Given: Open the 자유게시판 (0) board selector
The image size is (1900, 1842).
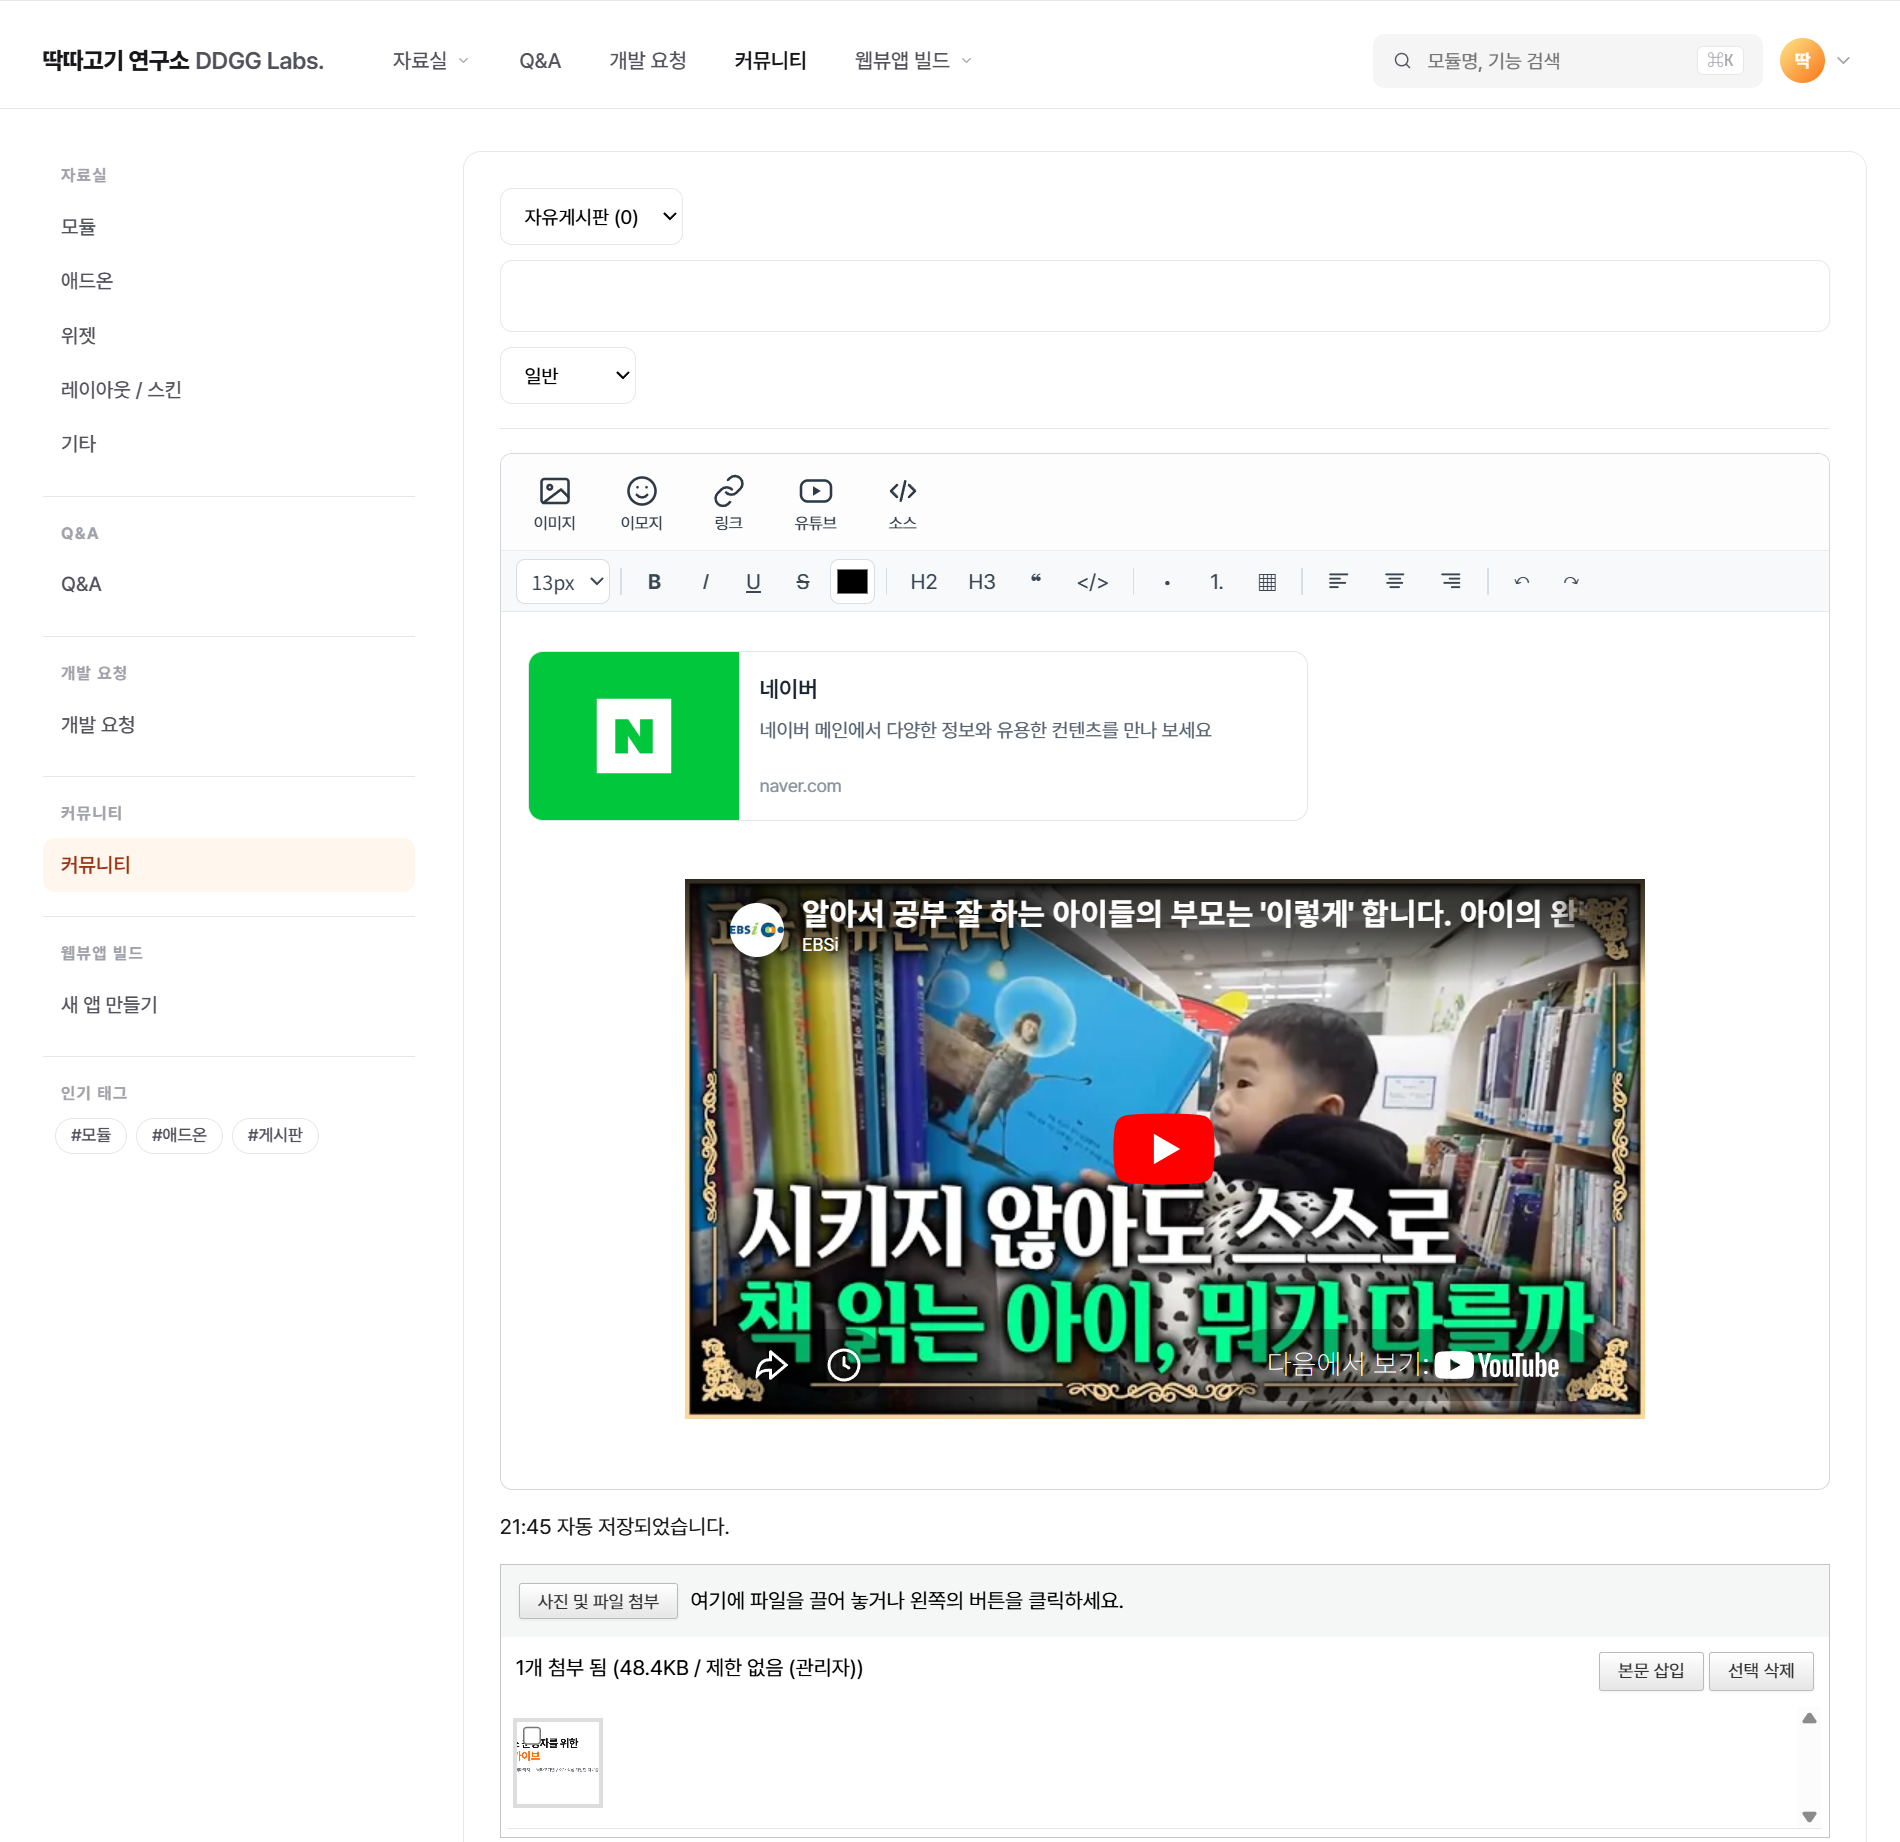Looking at the screenshot, I should (x=591, y=217).
